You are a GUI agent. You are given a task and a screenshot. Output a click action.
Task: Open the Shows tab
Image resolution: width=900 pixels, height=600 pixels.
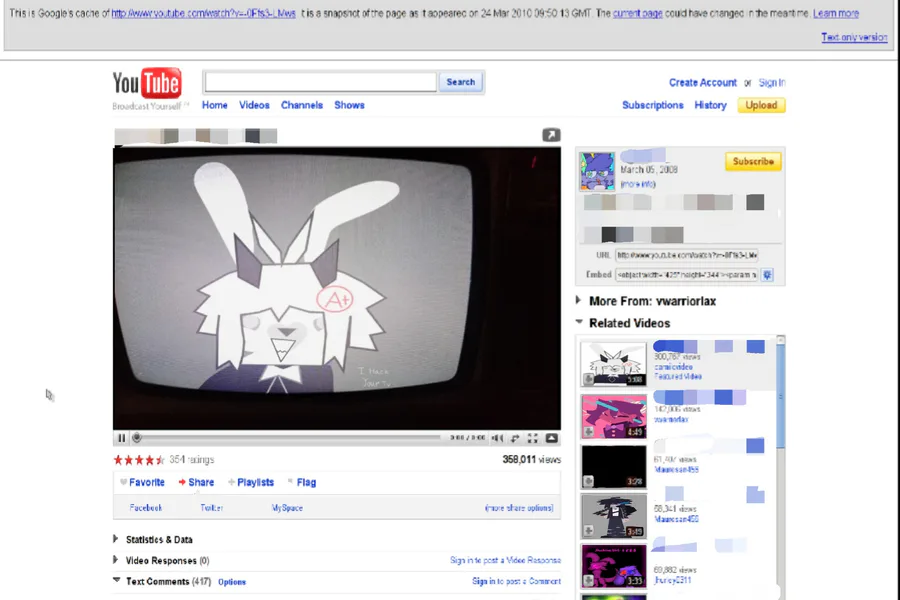click(350, 105)
